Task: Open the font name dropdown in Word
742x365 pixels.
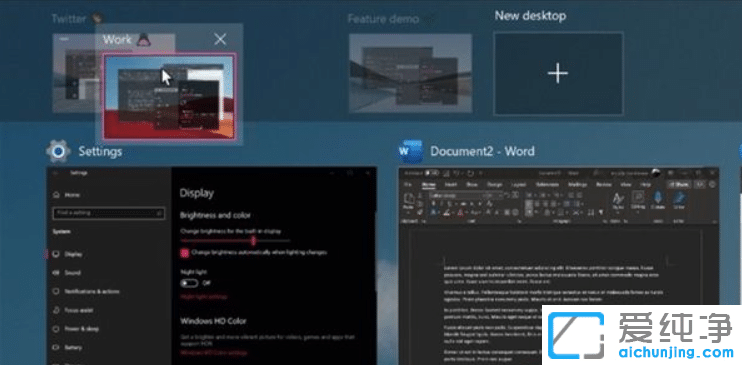Action: pos(455,196)
